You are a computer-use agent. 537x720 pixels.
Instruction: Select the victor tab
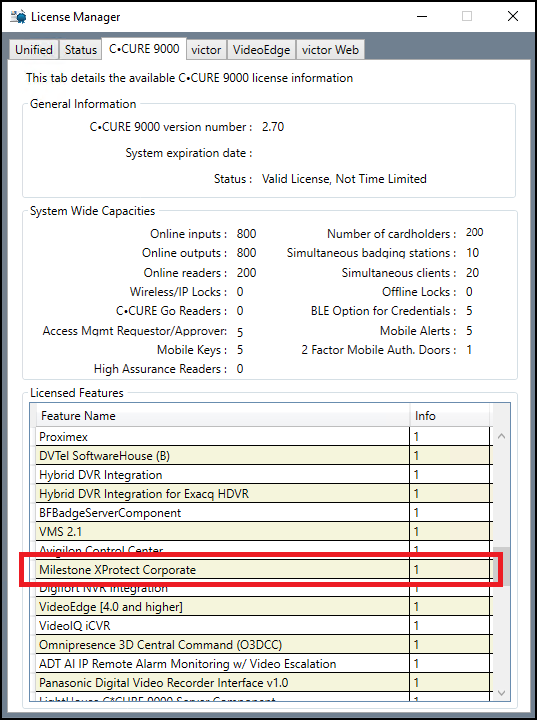coord(206,50)
